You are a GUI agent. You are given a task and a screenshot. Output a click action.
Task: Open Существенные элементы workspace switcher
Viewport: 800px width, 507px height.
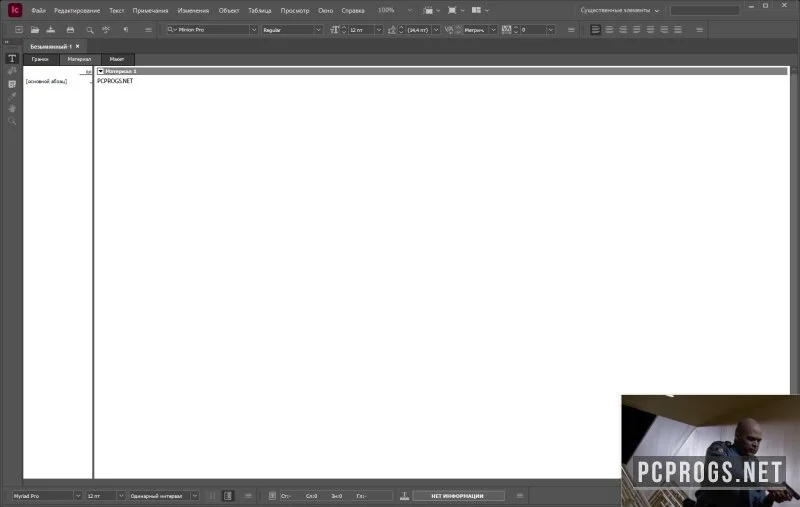(619, 10)
